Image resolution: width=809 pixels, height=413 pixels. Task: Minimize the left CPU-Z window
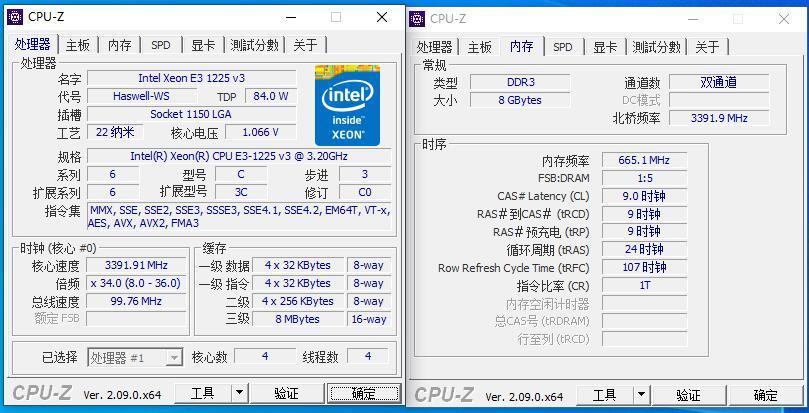coord(292,18)
